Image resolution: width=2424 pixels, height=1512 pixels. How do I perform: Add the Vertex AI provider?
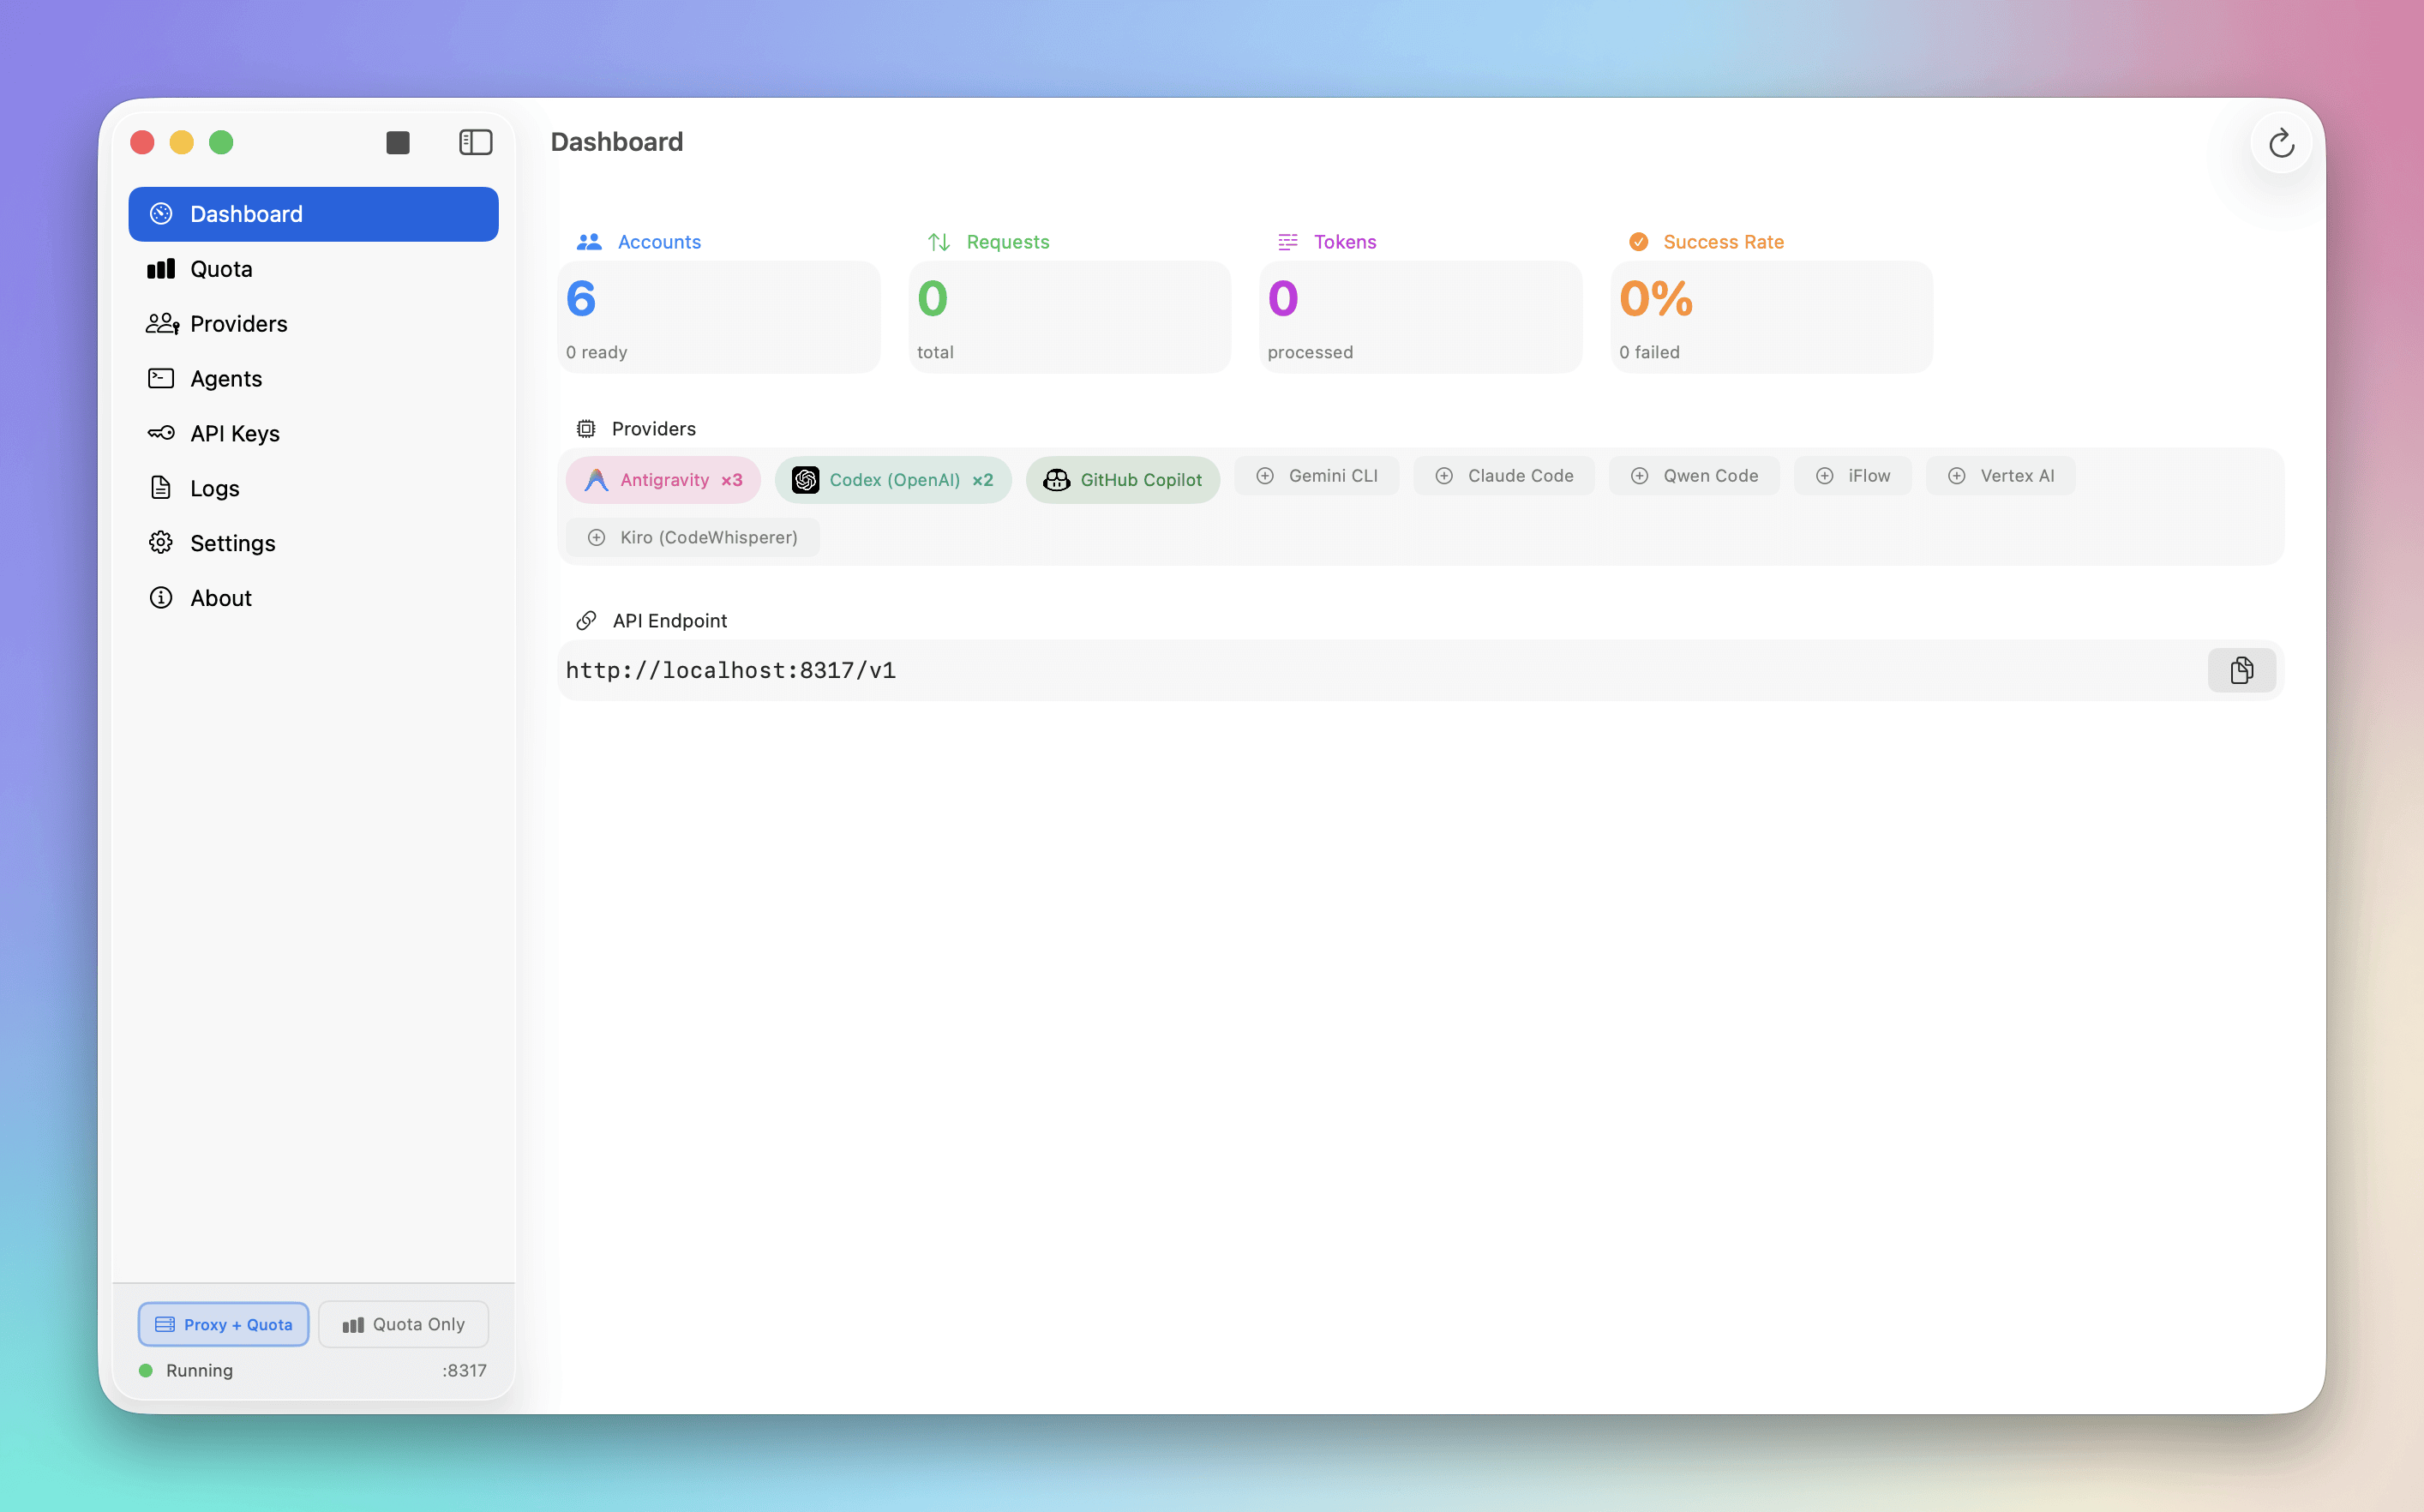pos(2000,476)
